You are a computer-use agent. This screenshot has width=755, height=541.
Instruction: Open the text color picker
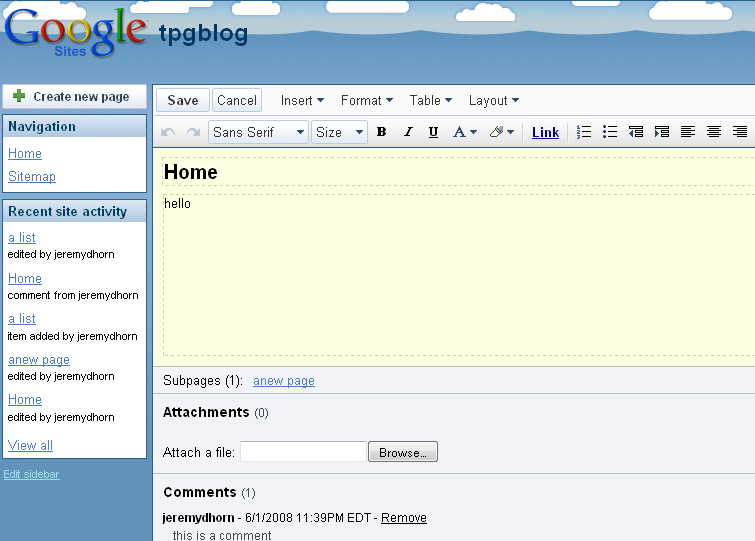click(x=465, y=132)
